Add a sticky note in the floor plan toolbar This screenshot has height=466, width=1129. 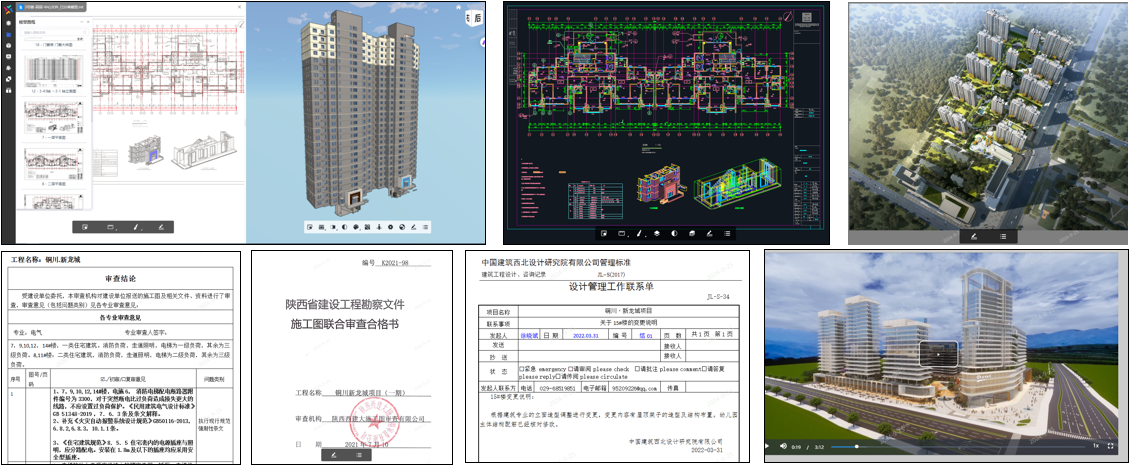point(85,227)
